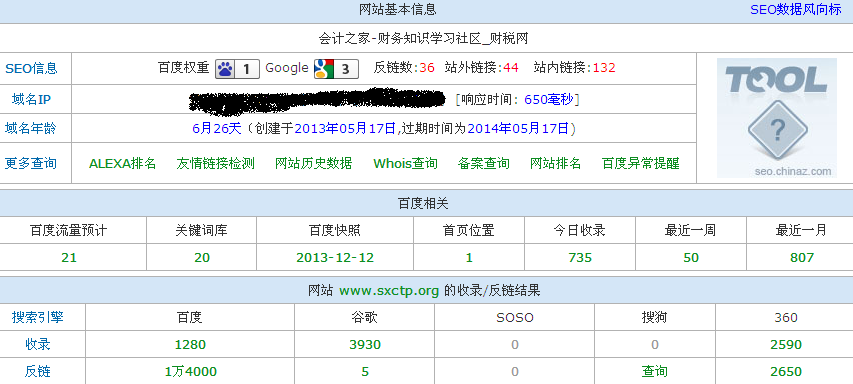Image resolution: width=853 pixels, height=384 pixels.
Task: Click the 站内链接 value 132
Action: pyautogui.click(x=604, y=68)
